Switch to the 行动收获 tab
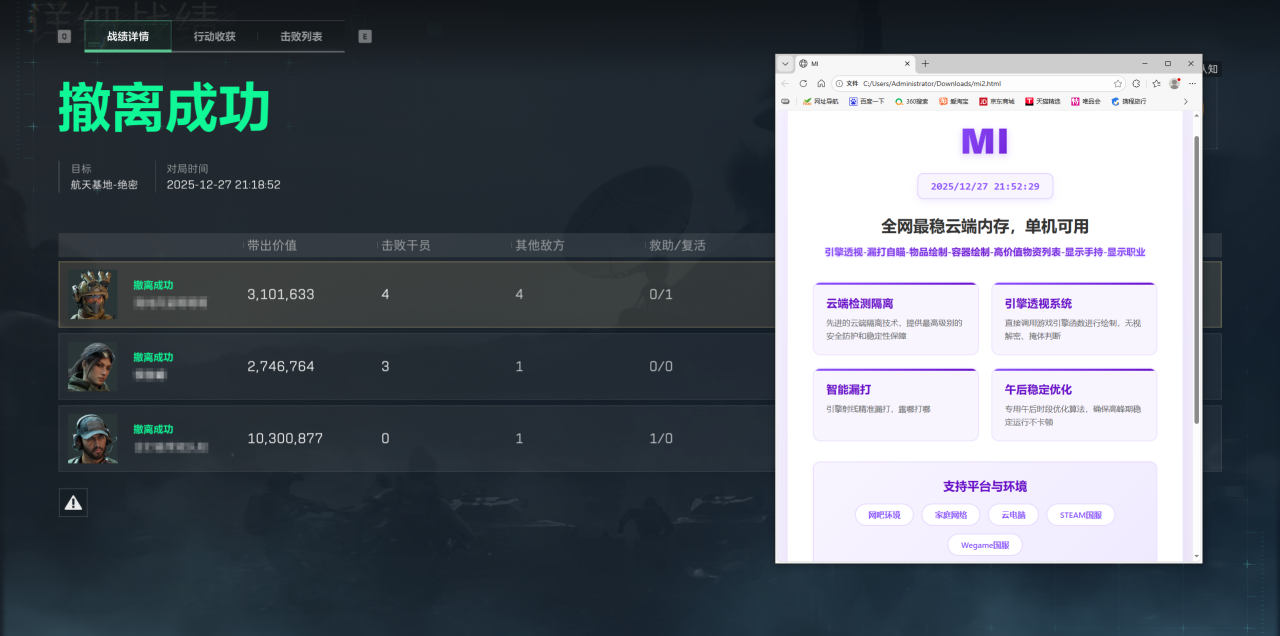This screenshot has height=636, width=1280. pos(214,36)
